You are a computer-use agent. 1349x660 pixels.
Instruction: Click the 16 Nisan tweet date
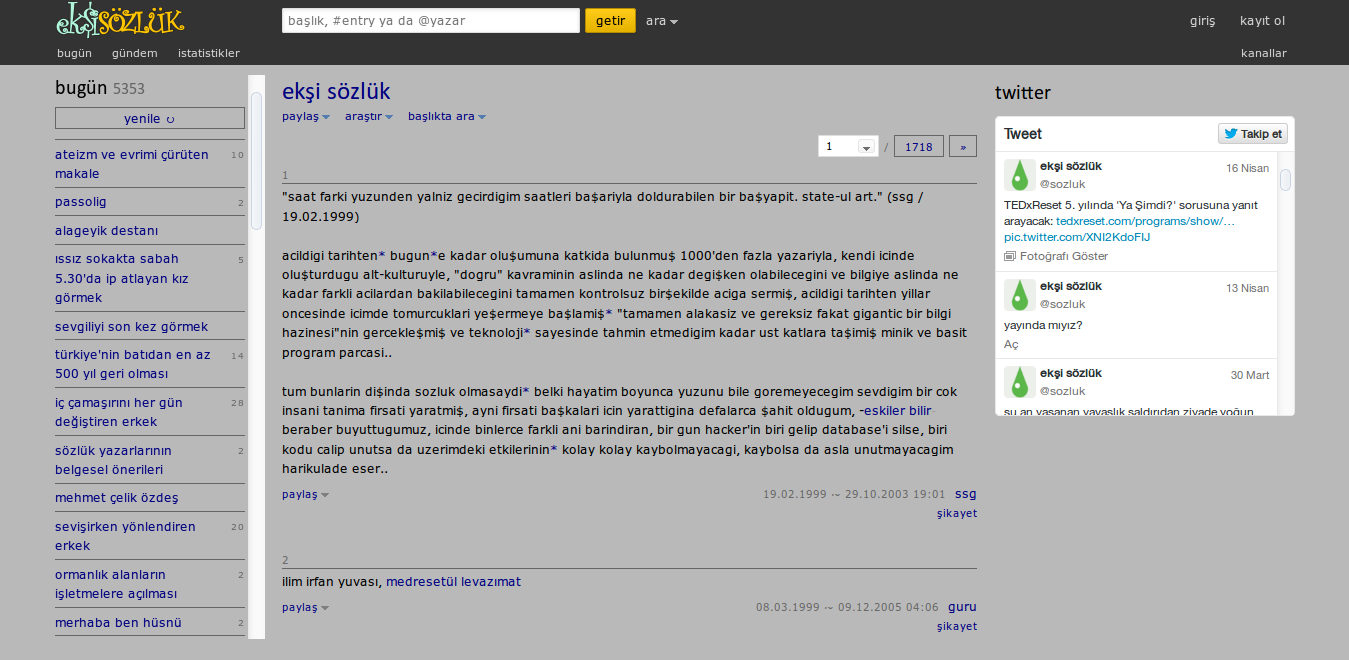click(x=1248, y=168)
